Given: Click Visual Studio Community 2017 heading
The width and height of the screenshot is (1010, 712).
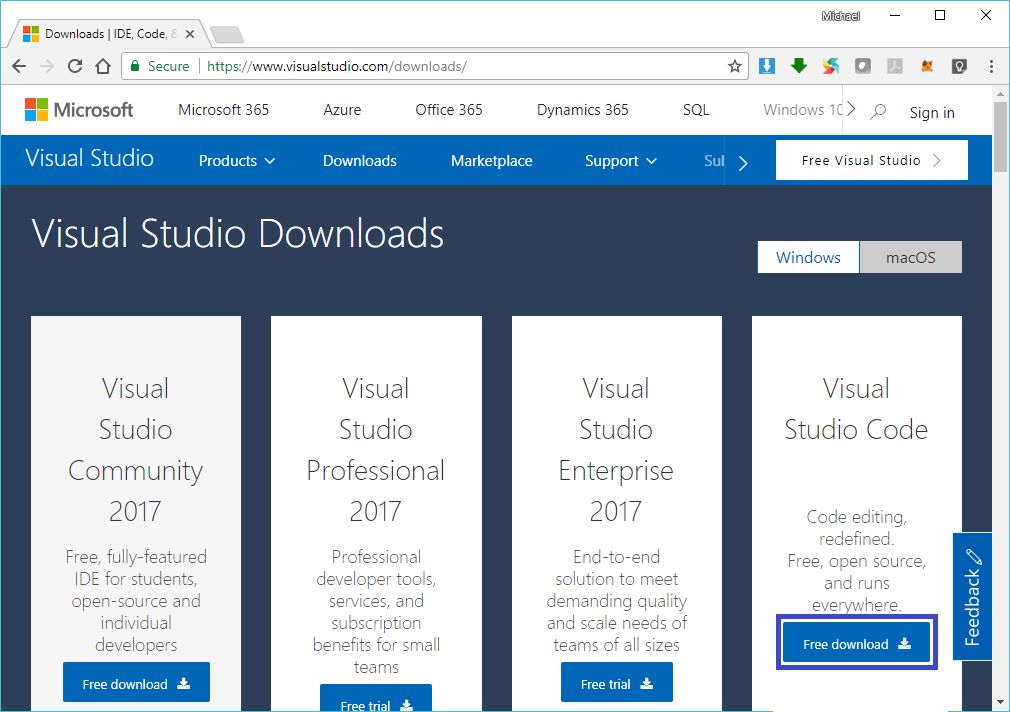Looking at the screenshot, I should tap(136, 450).
